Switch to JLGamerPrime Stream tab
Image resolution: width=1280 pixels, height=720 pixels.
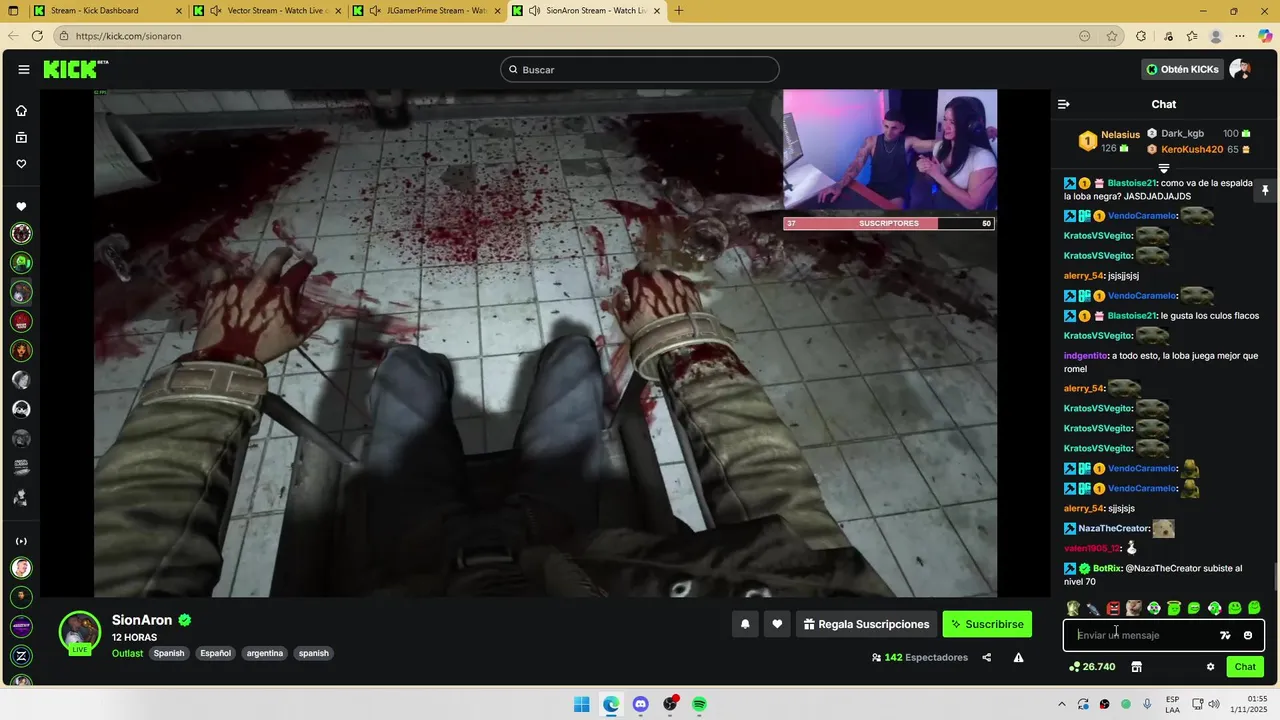pos(427,11)
